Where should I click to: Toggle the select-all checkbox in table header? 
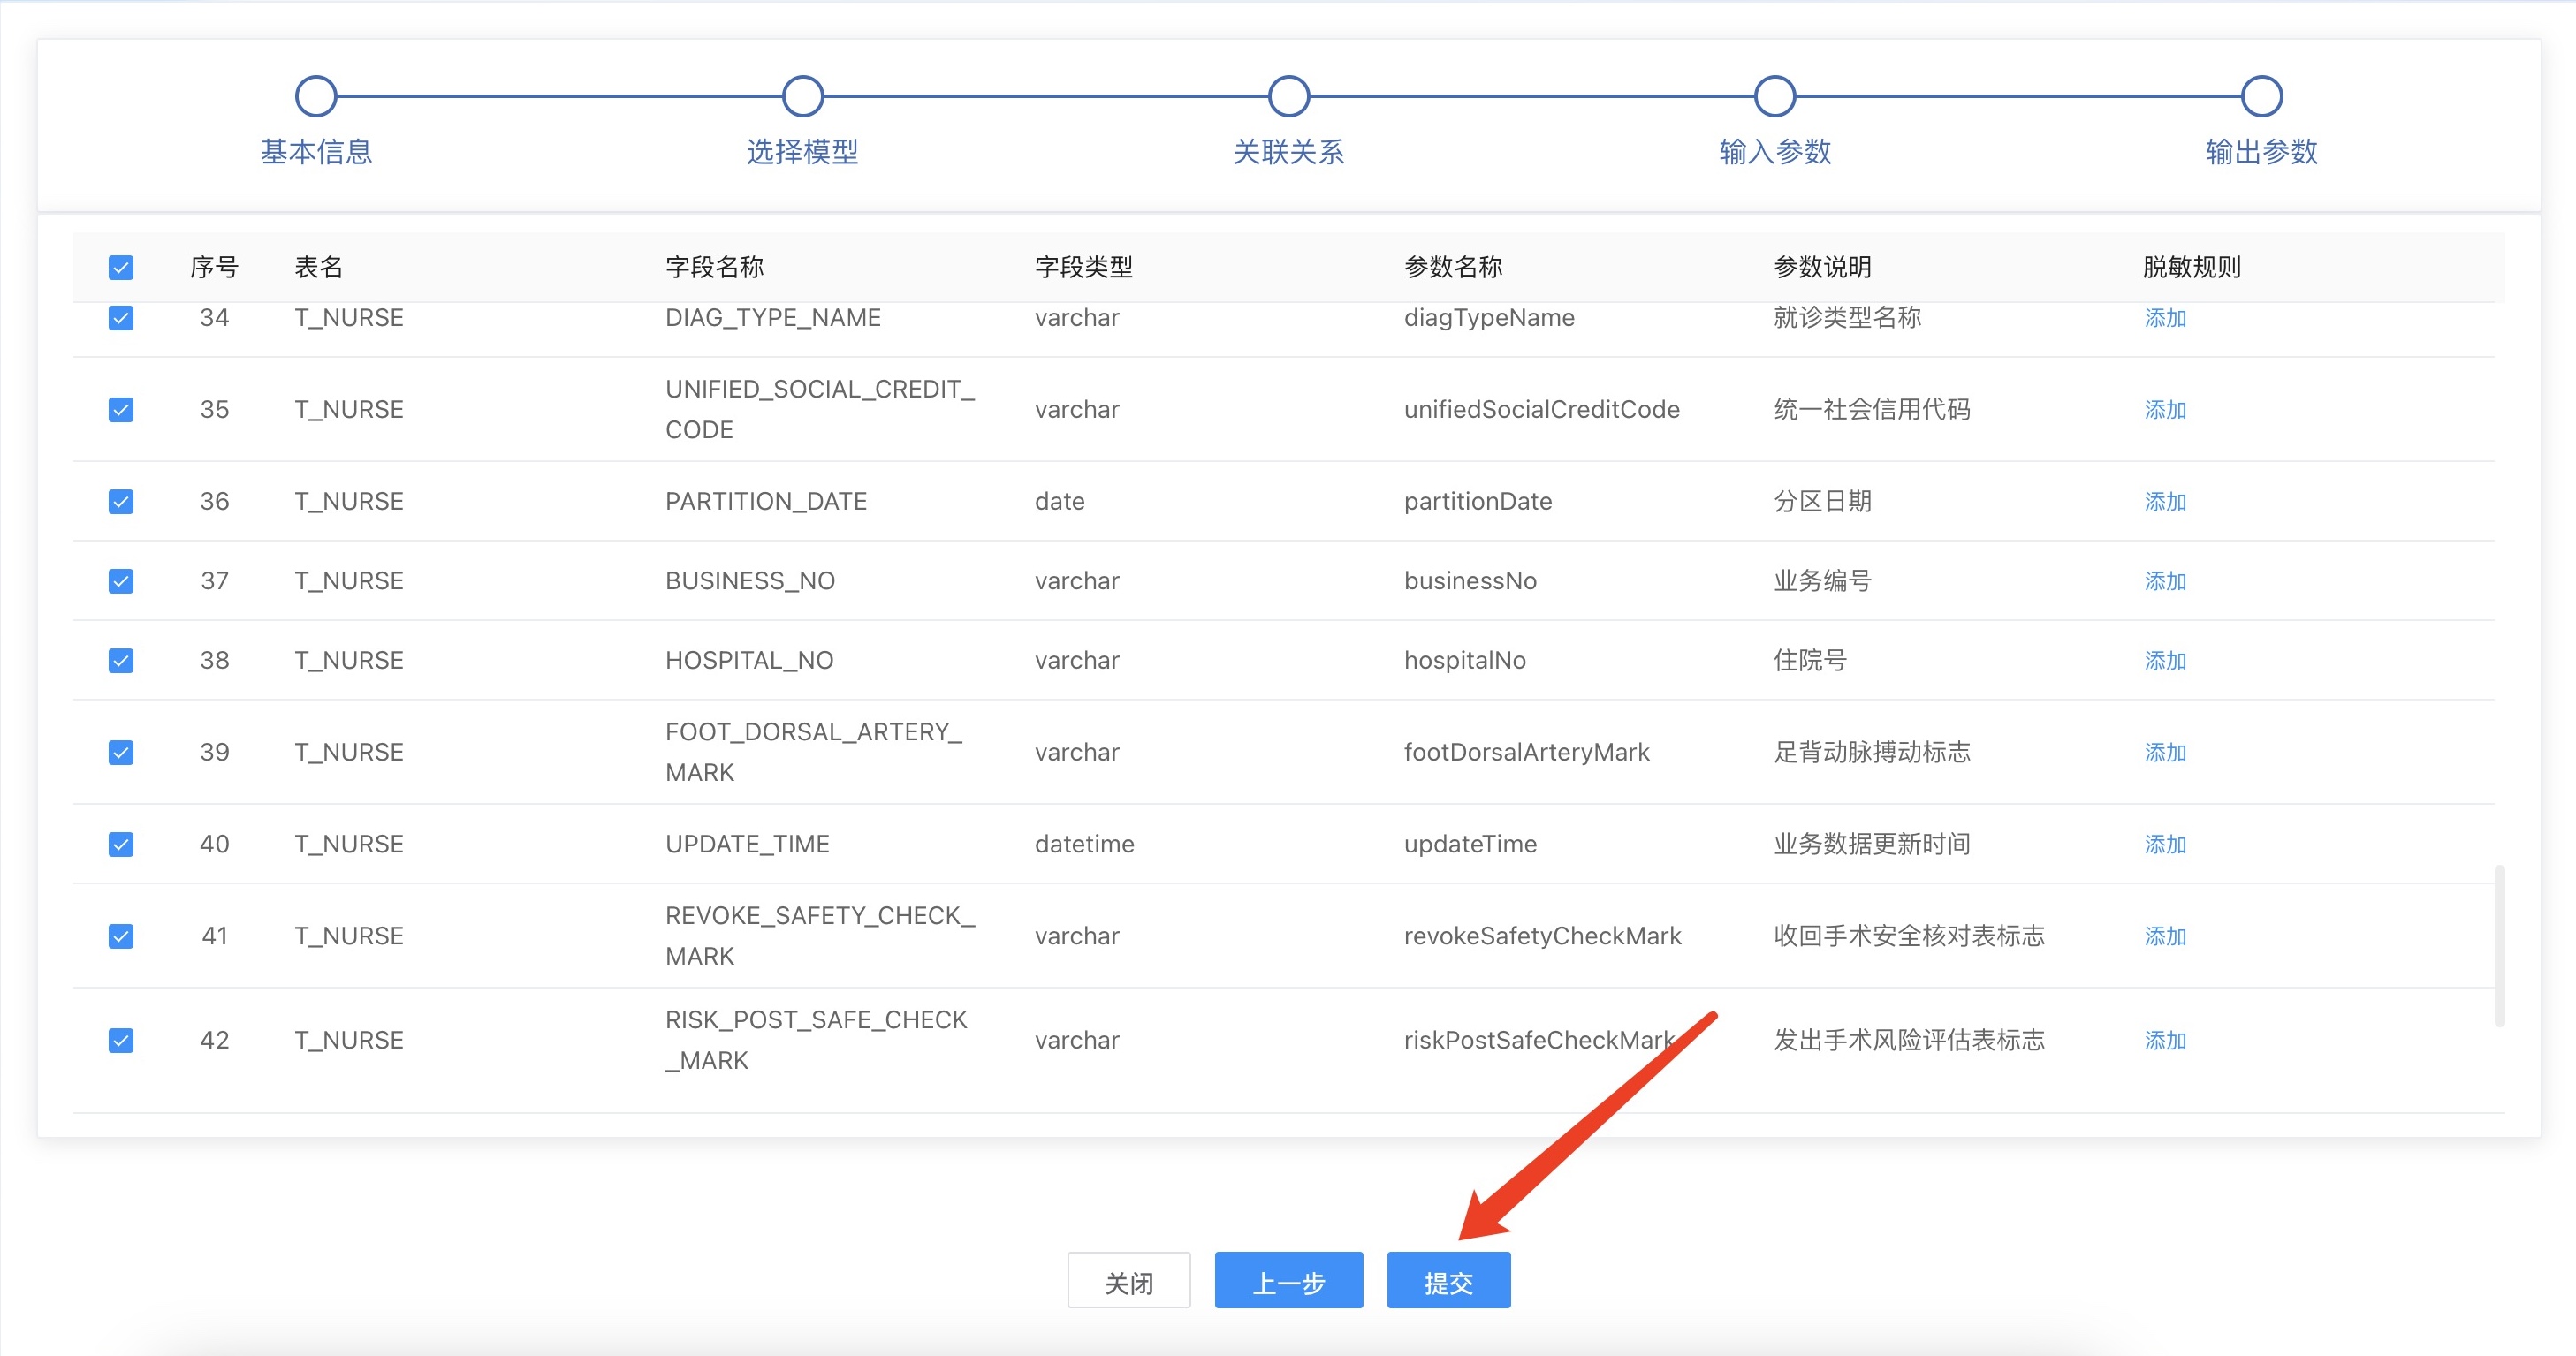121,267
